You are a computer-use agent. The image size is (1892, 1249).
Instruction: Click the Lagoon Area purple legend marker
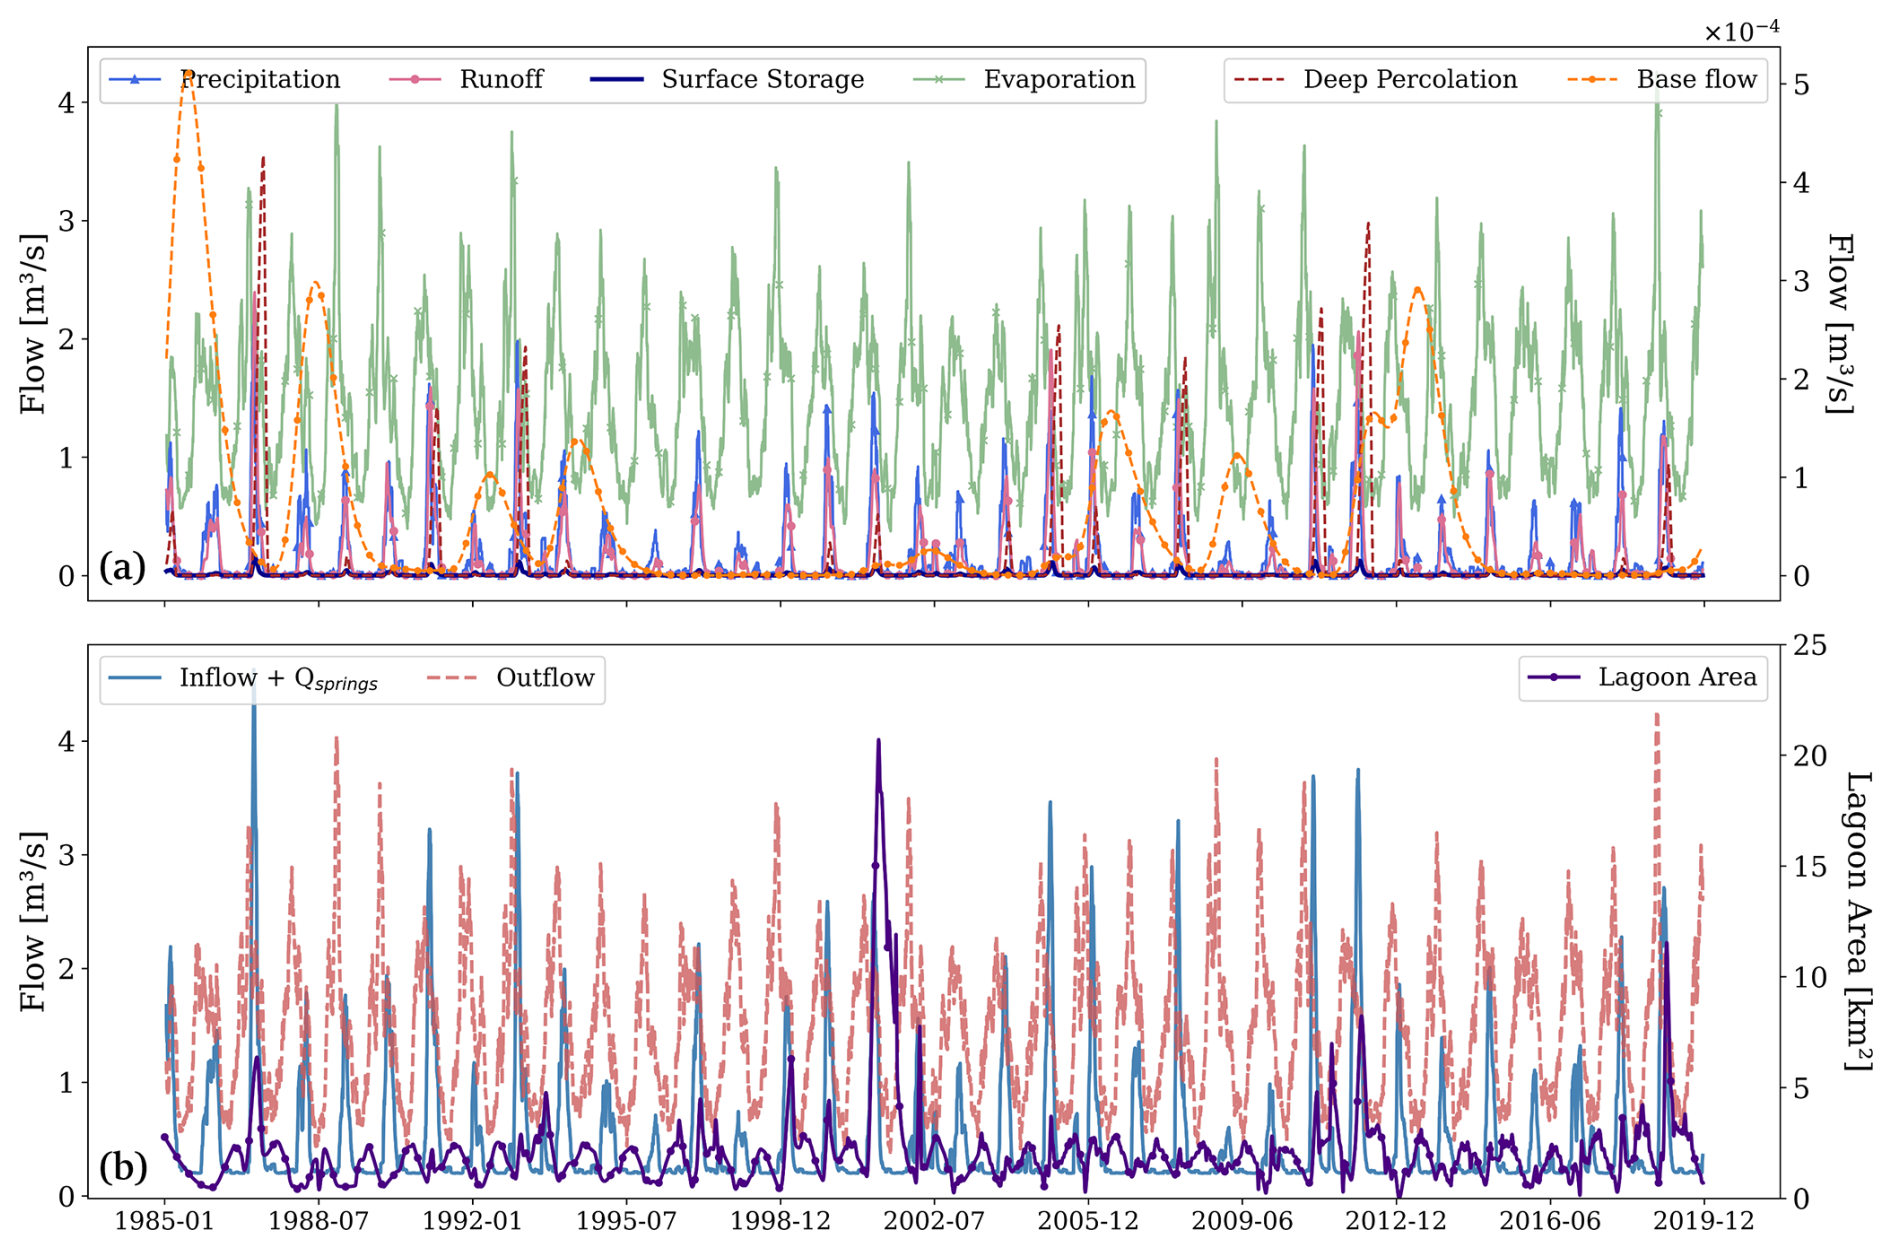pos(1554,678)
